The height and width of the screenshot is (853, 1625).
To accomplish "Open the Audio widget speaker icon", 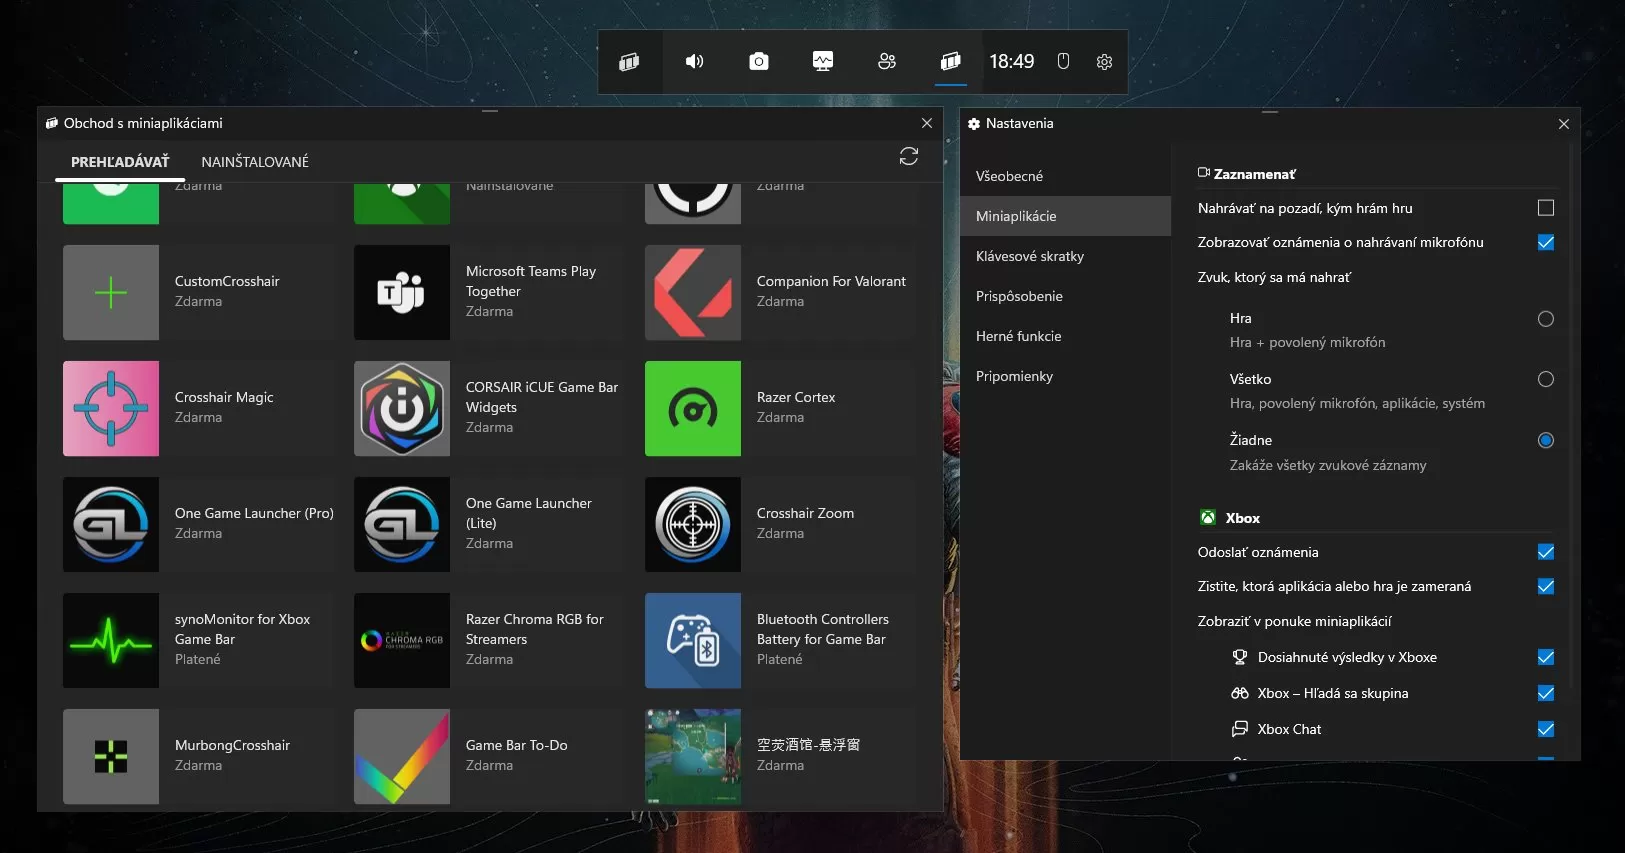I will 694,62.
